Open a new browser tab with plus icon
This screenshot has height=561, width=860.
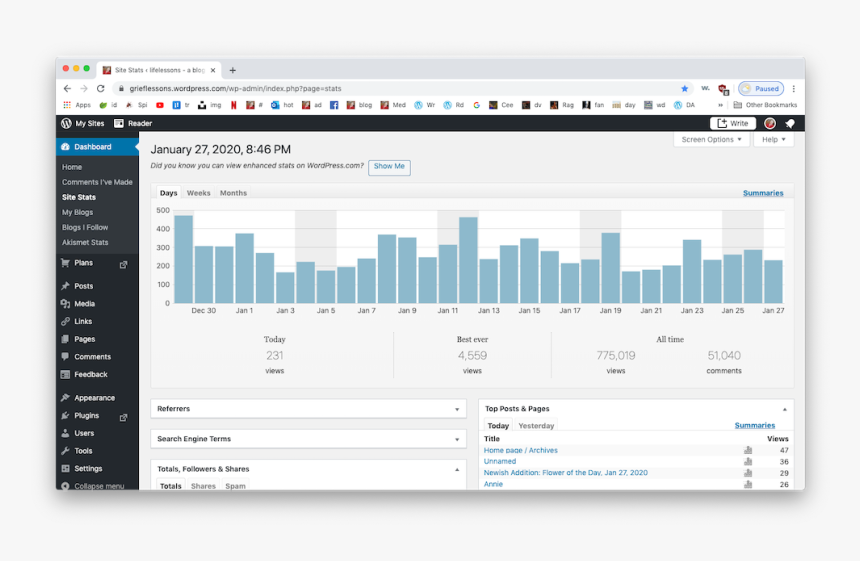pos(233,70)
